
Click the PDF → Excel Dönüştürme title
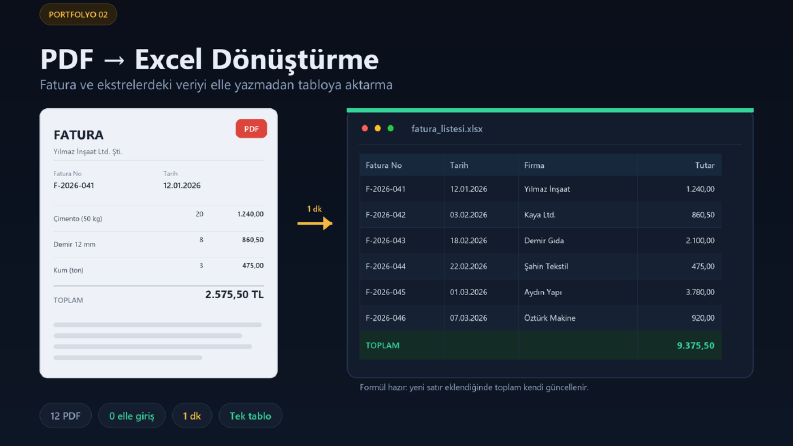tap(209, 59)
